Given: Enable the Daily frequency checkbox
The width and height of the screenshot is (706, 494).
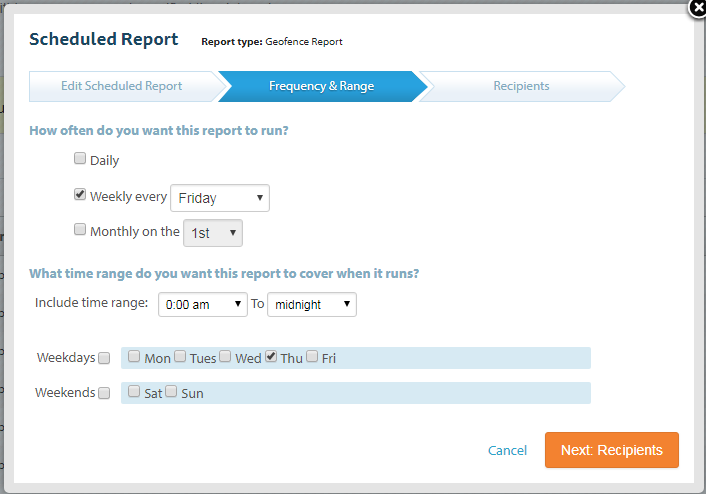Looking at the screenshot, I should pyautogui.click(x=80, y=158).
